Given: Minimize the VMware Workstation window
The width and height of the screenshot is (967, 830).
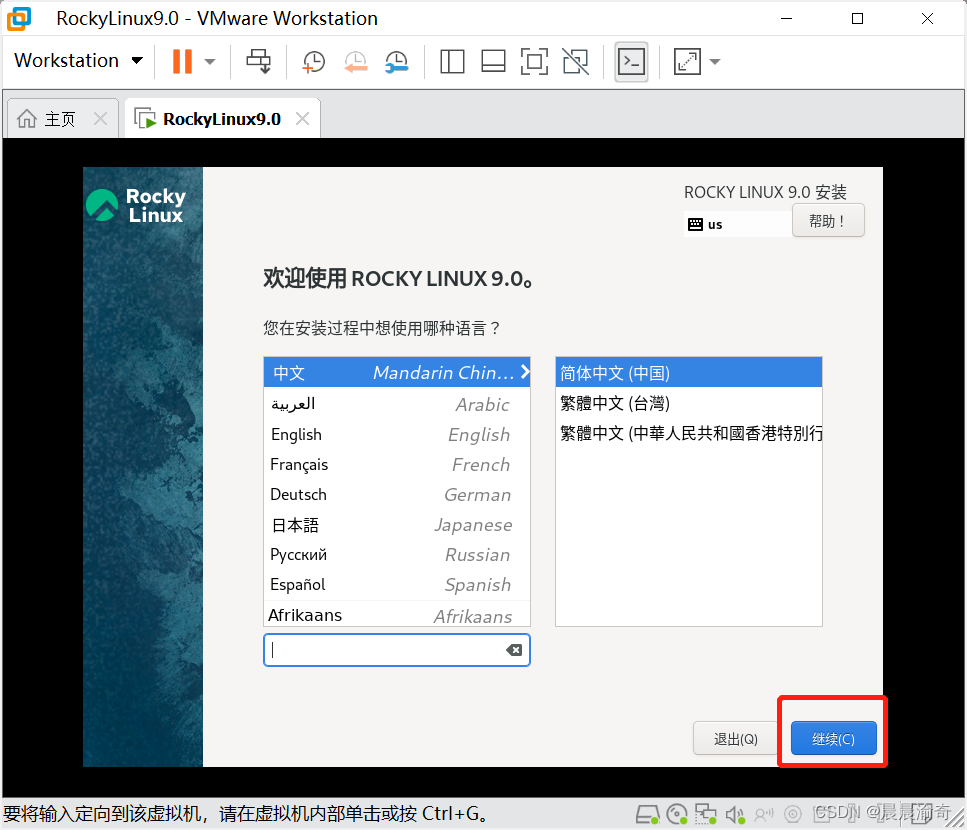Looking at the screenshot, I should (786, 18).
